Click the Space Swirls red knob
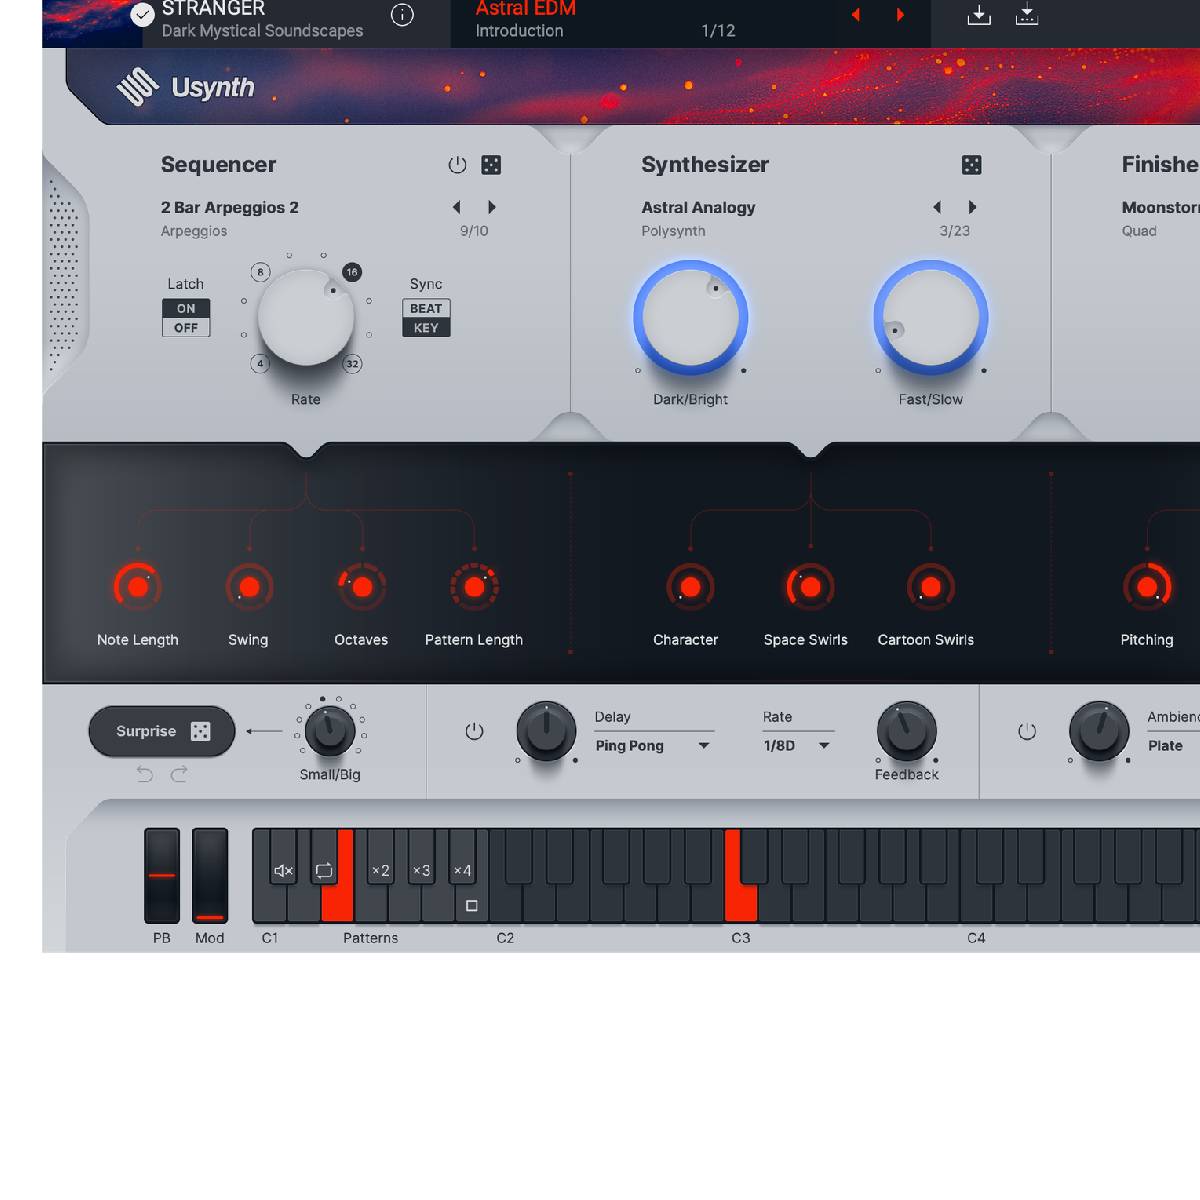This screenshot has height=1200, width=1200. 810,587
